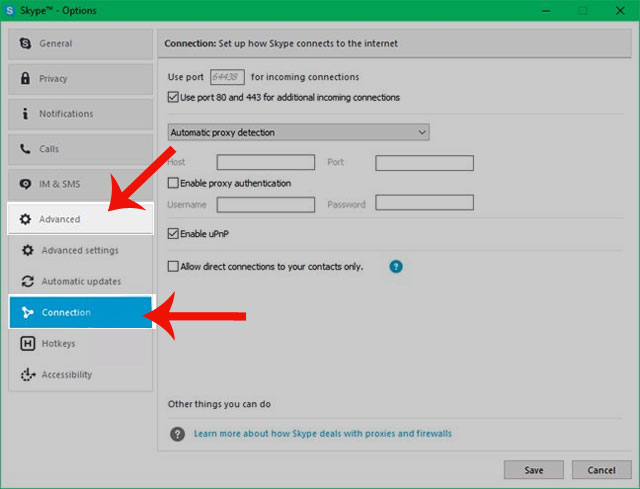Viewport: 640px width, 489px height.
Task: Open the Privacy options section
Action: coord(80,79)
